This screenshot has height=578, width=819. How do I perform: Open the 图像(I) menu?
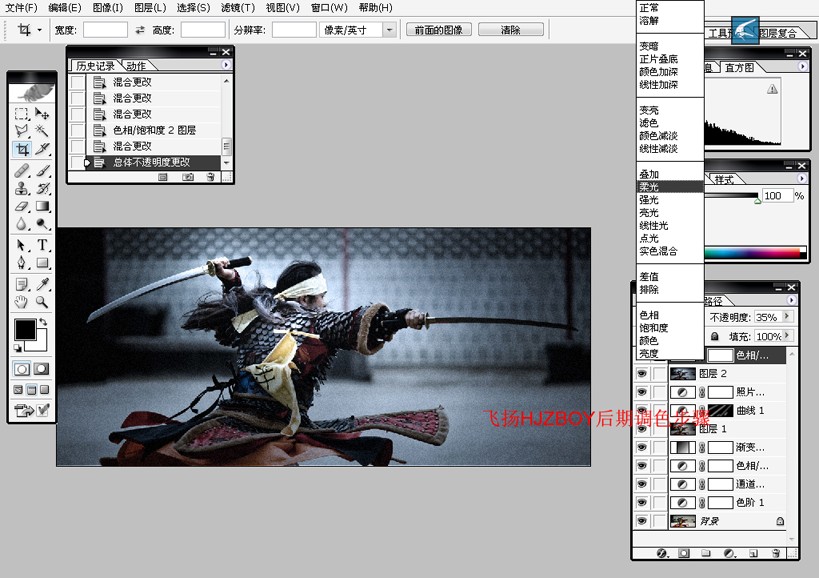[x=108, y=8]
